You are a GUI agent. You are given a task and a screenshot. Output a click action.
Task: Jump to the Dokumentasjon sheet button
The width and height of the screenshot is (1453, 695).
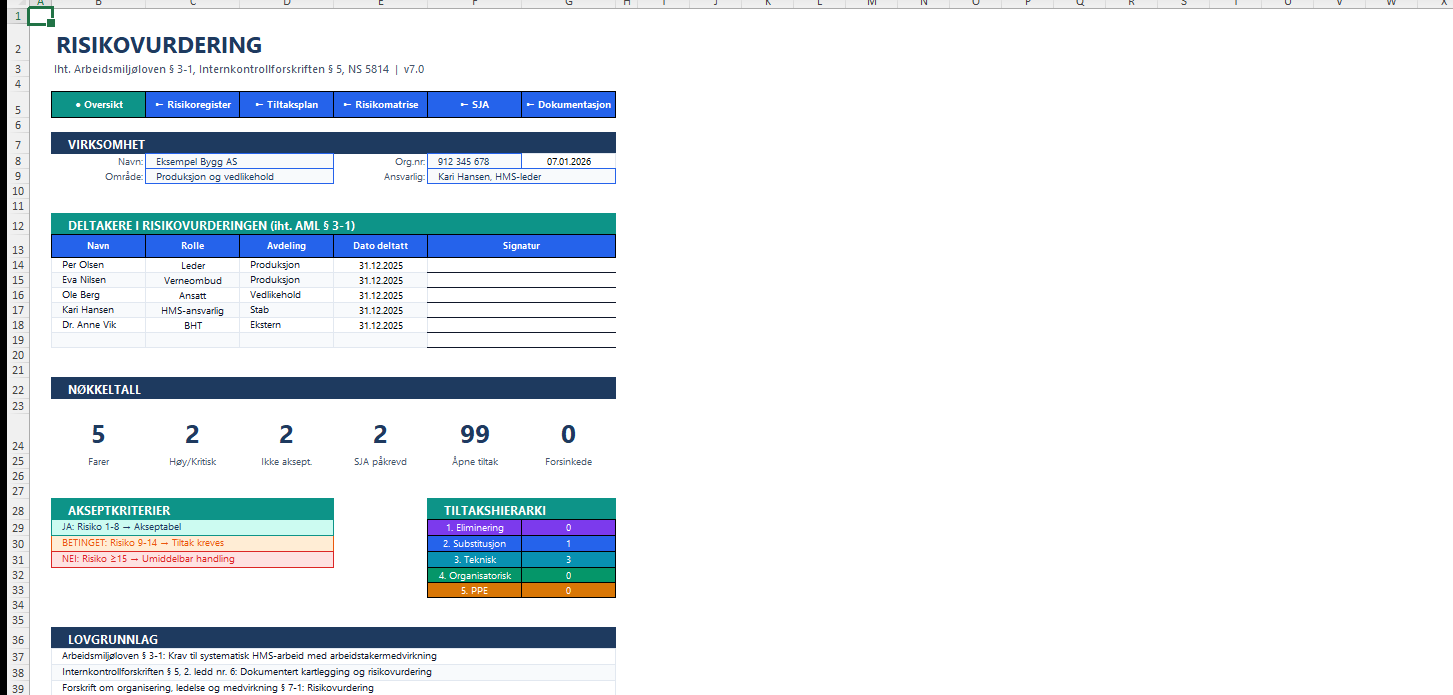tap(568, 105)
